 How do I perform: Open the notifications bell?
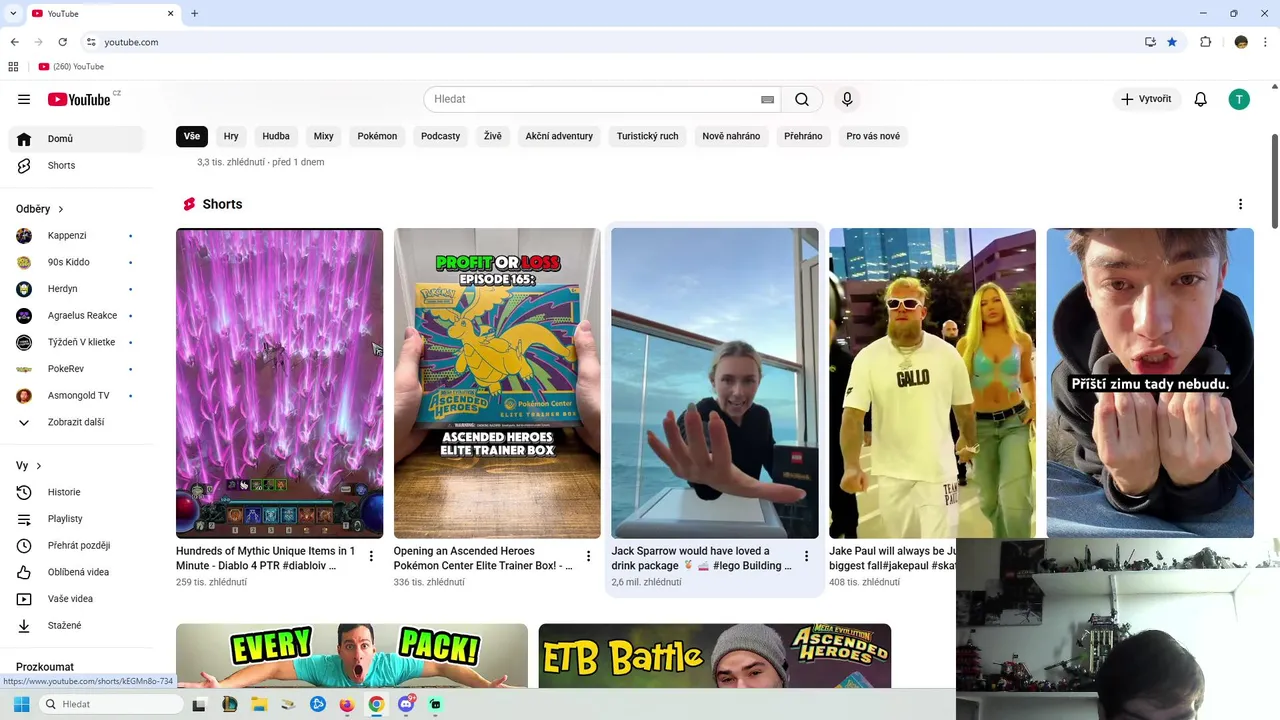click(x=1201, y=99)
